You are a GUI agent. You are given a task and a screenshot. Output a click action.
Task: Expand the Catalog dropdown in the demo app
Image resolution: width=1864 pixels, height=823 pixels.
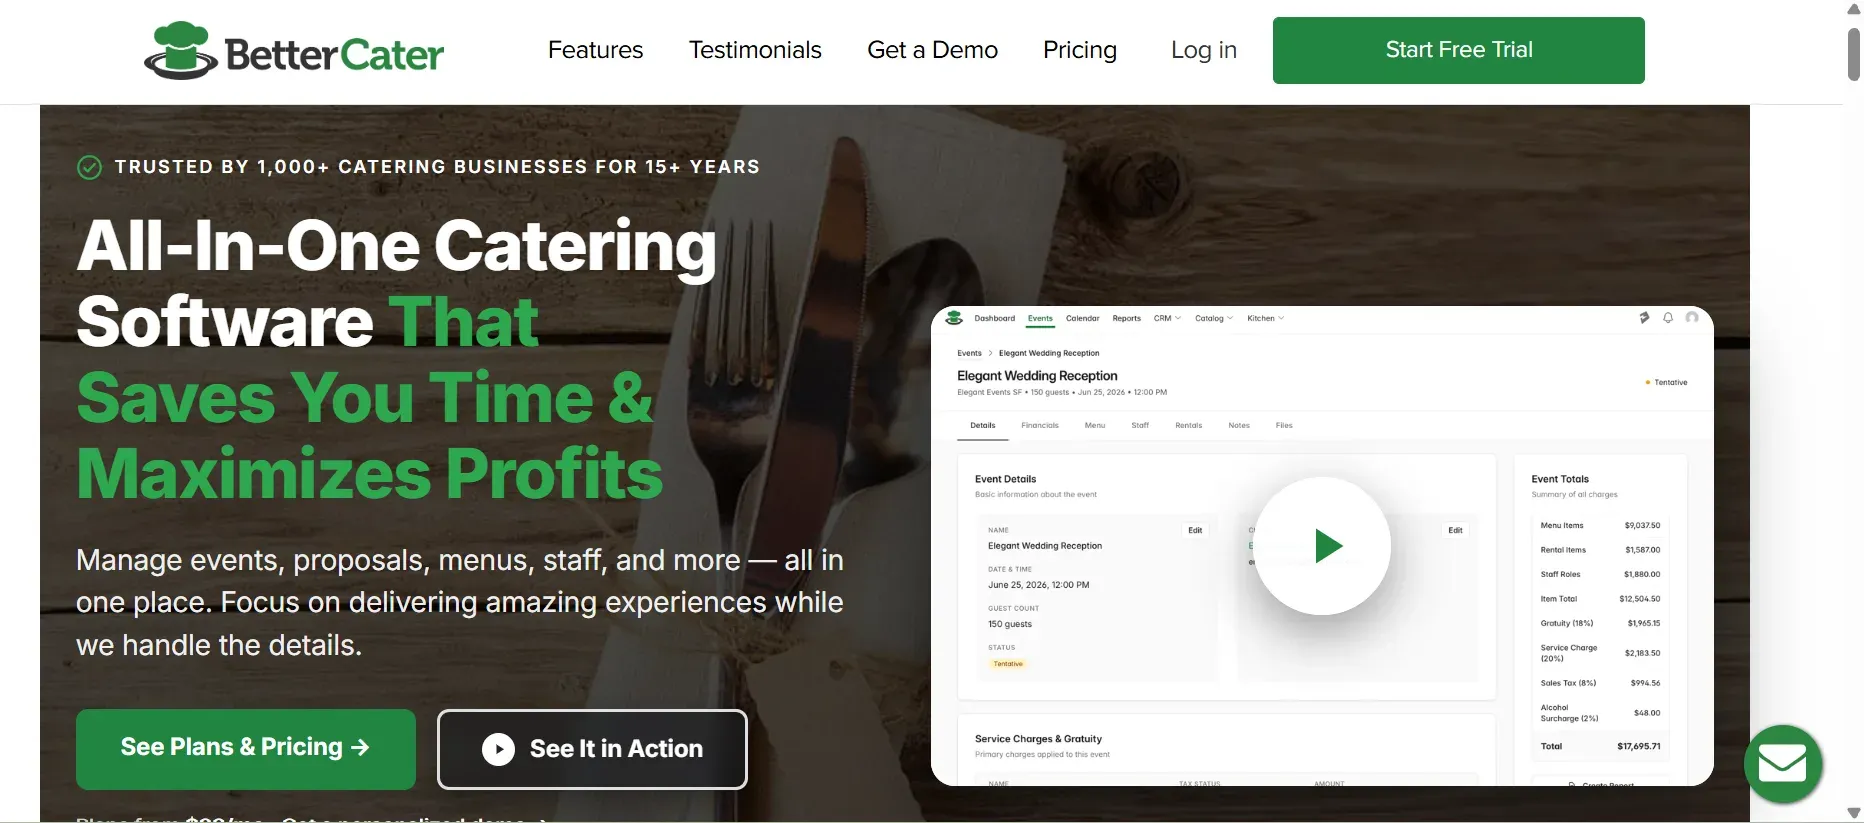(1214, 319)
